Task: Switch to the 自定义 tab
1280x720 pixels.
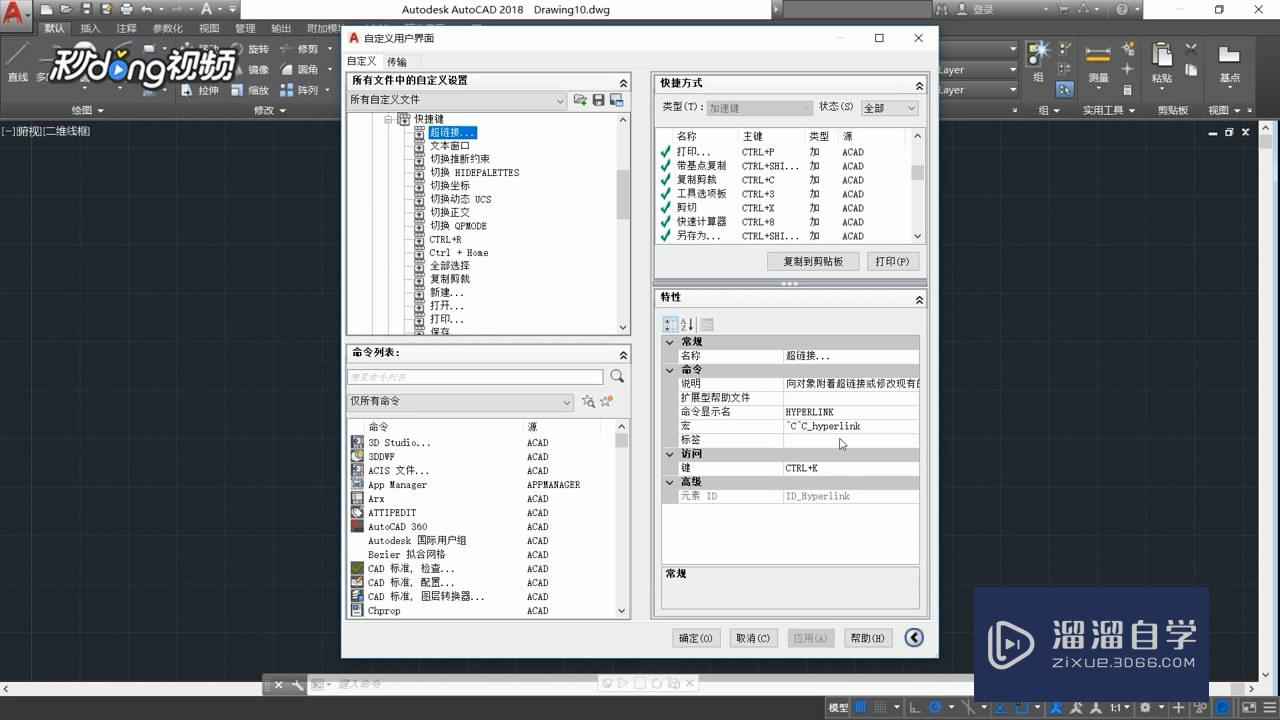Action: pos(362,62)
